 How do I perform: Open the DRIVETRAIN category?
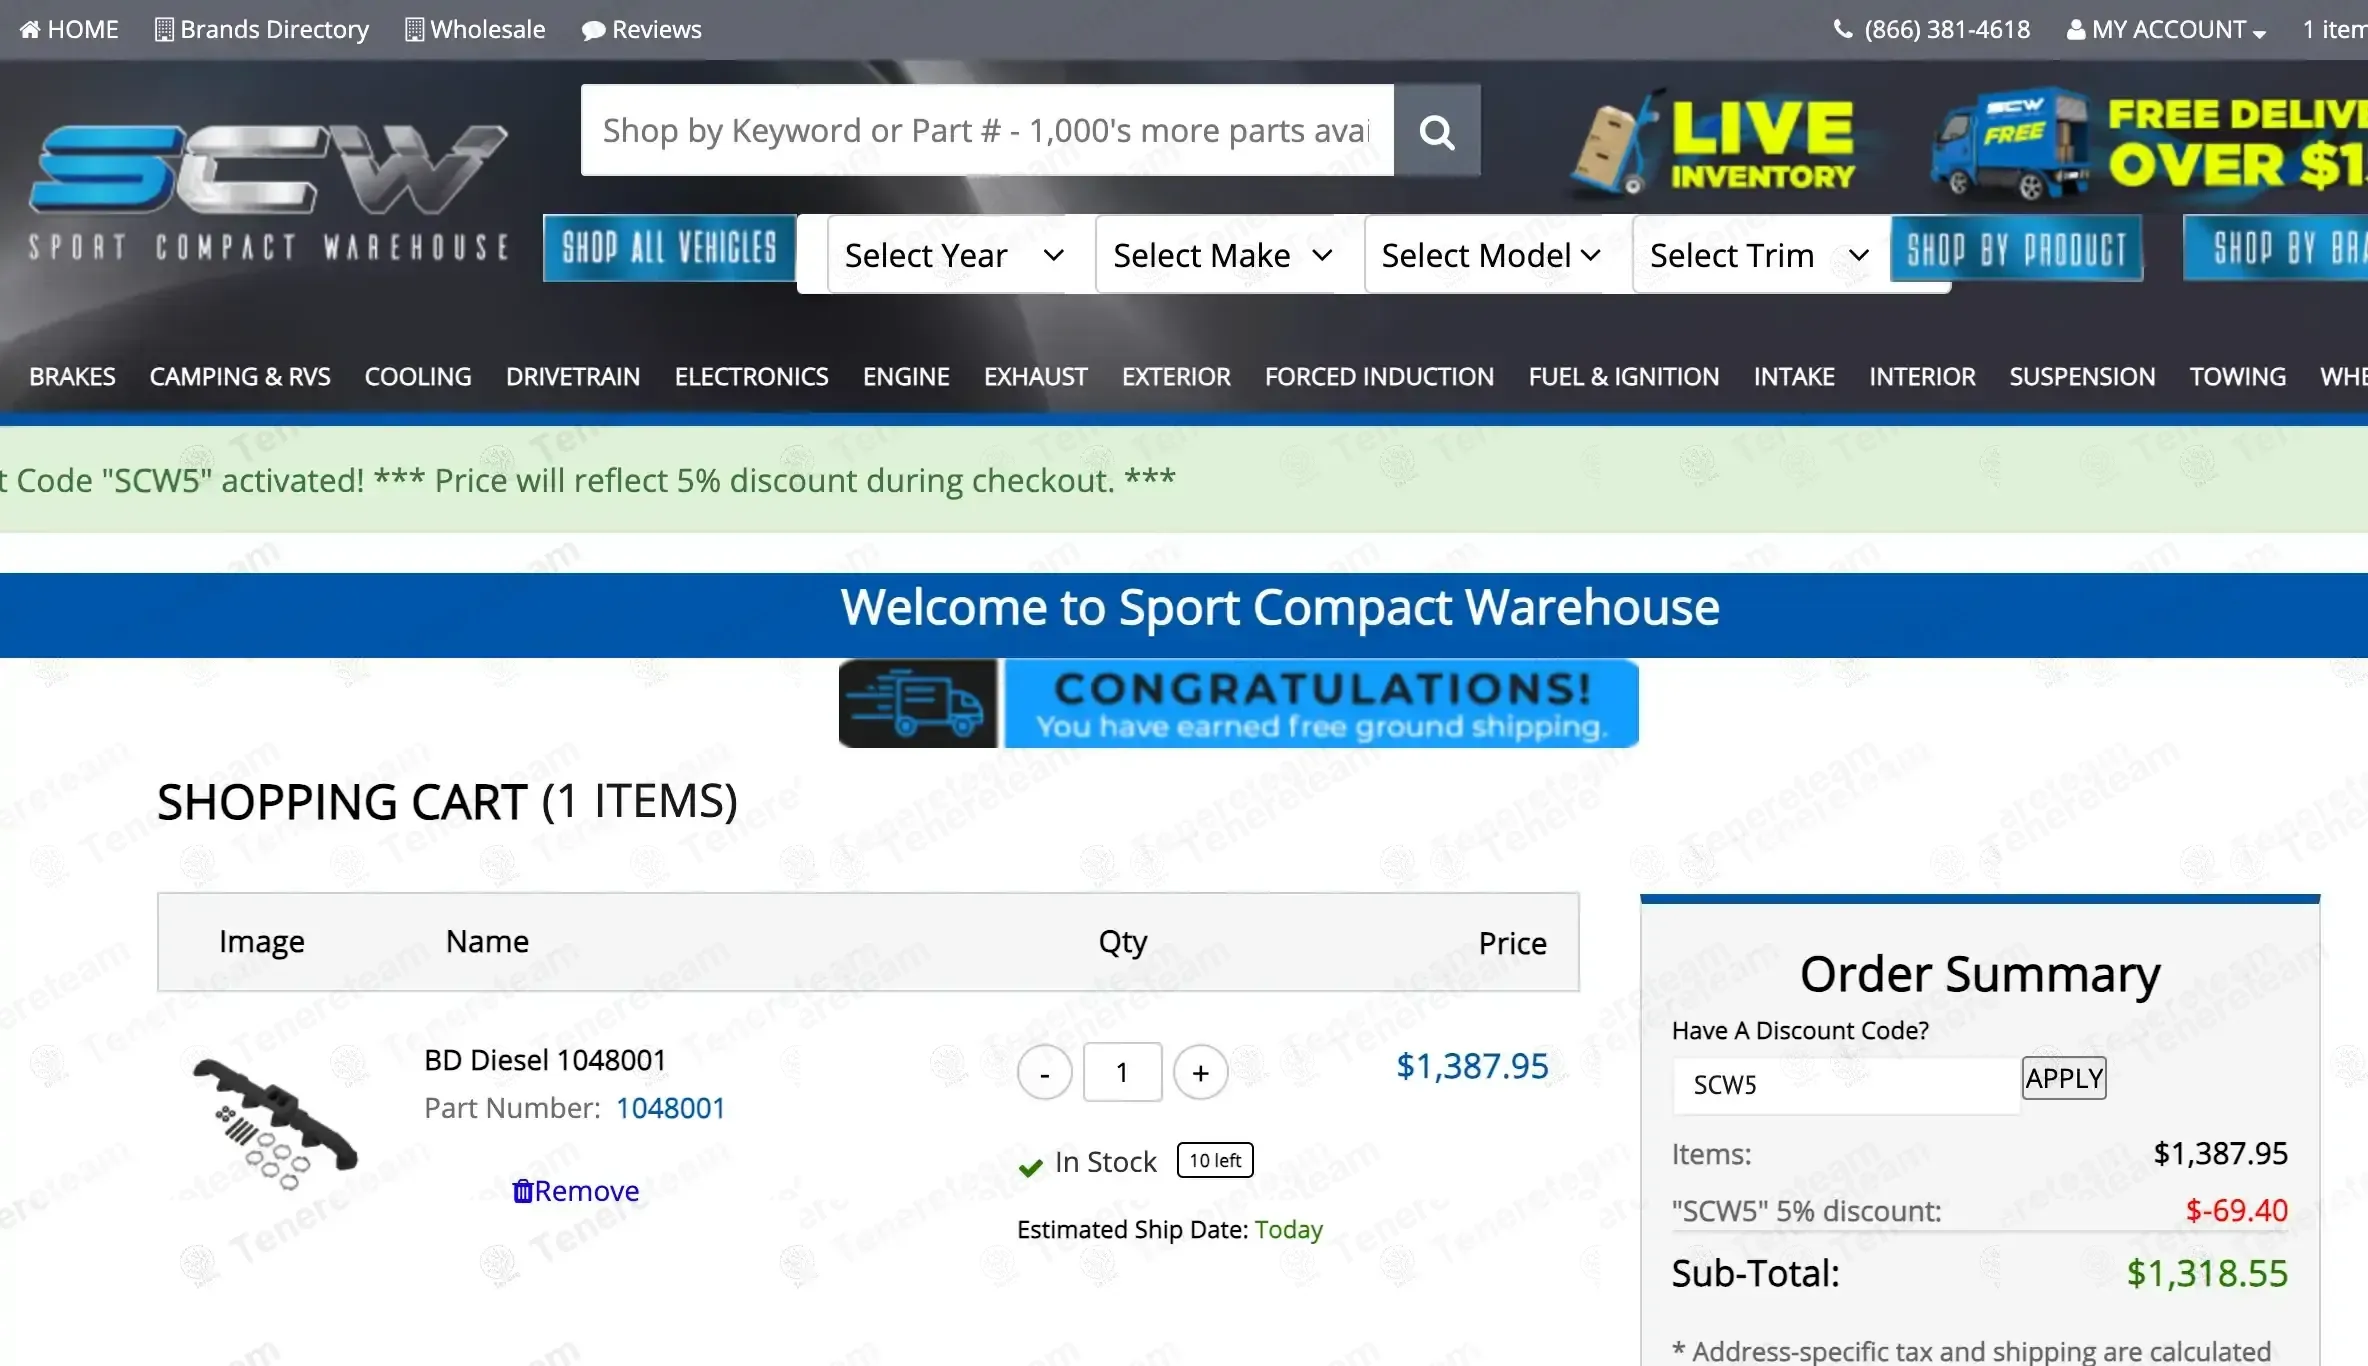[x=573, y=376]
